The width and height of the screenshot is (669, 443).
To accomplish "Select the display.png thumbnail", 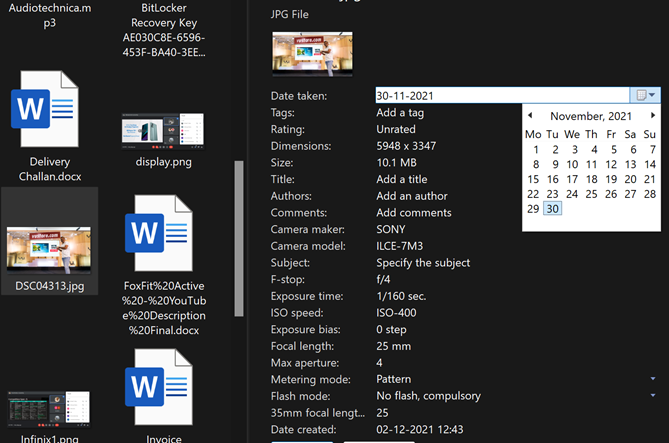I will click(x=163, y=131).
